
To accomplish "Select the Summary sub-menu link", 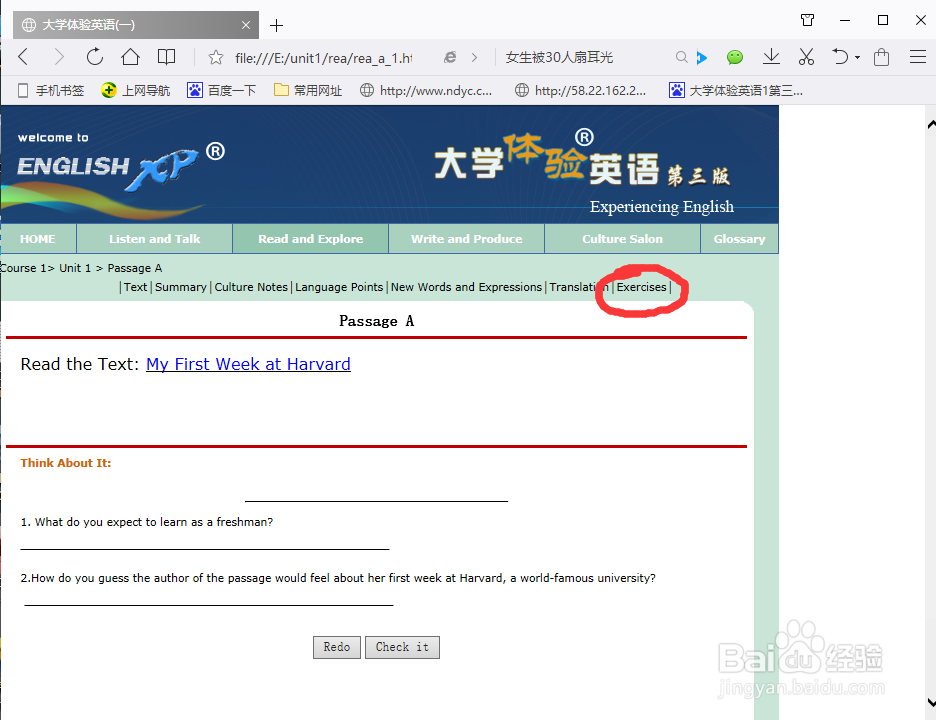I will 181,287.
